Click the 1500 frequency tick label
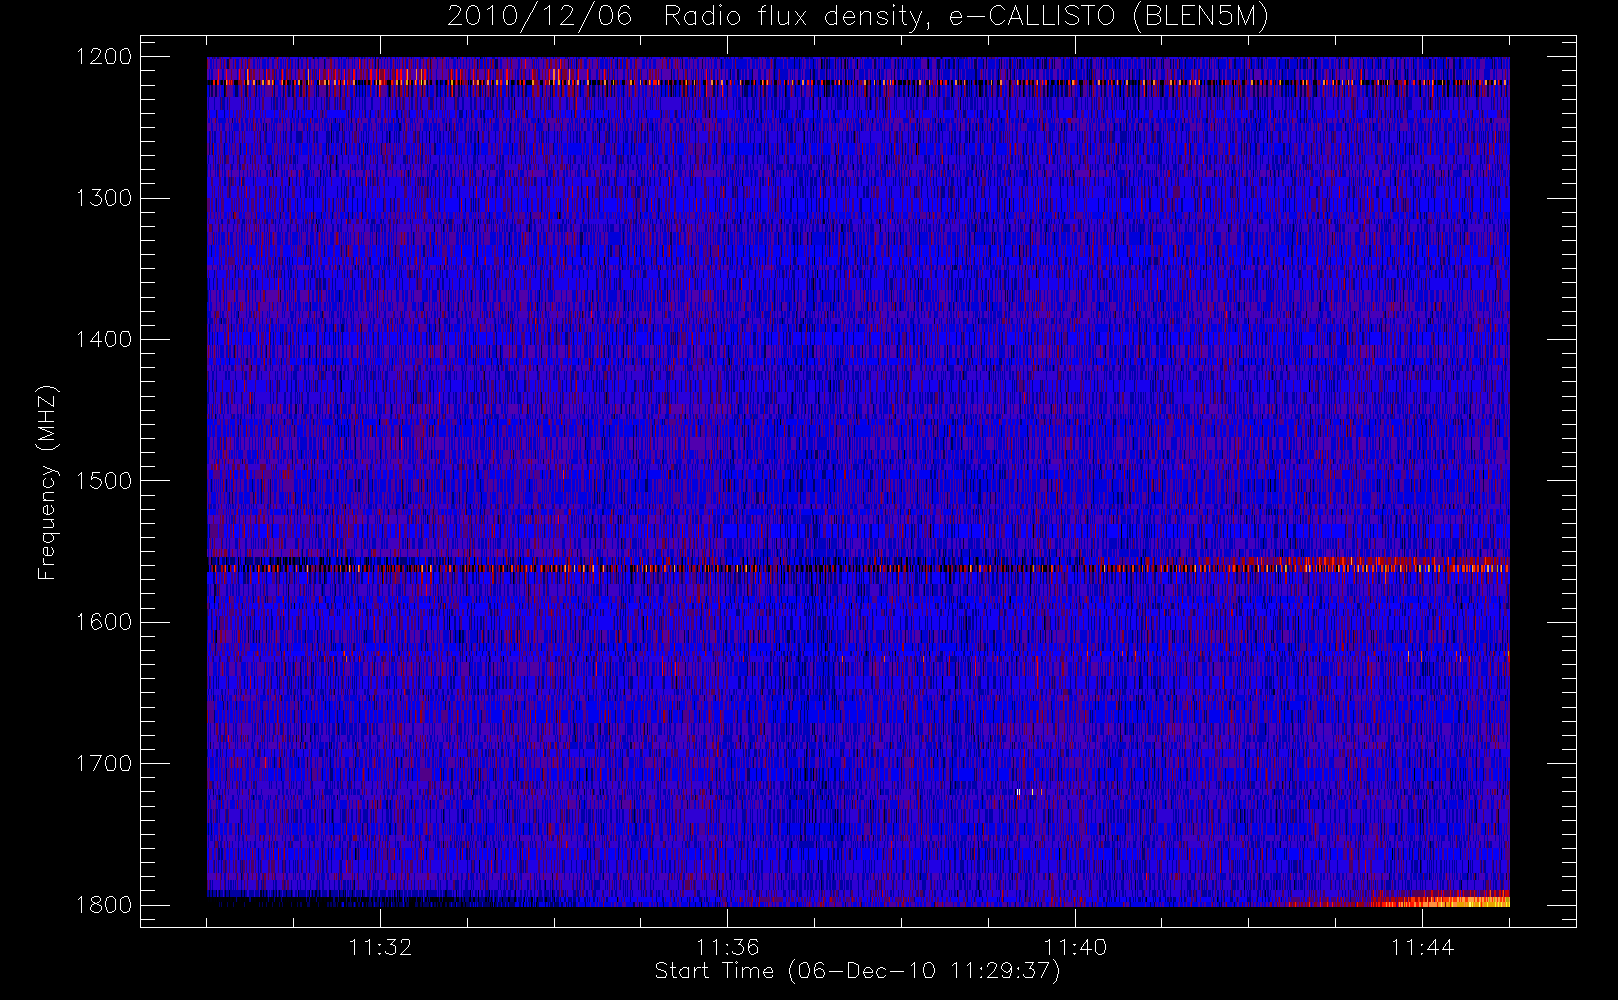This screenshot has width=1618, height=1000. 105,481
